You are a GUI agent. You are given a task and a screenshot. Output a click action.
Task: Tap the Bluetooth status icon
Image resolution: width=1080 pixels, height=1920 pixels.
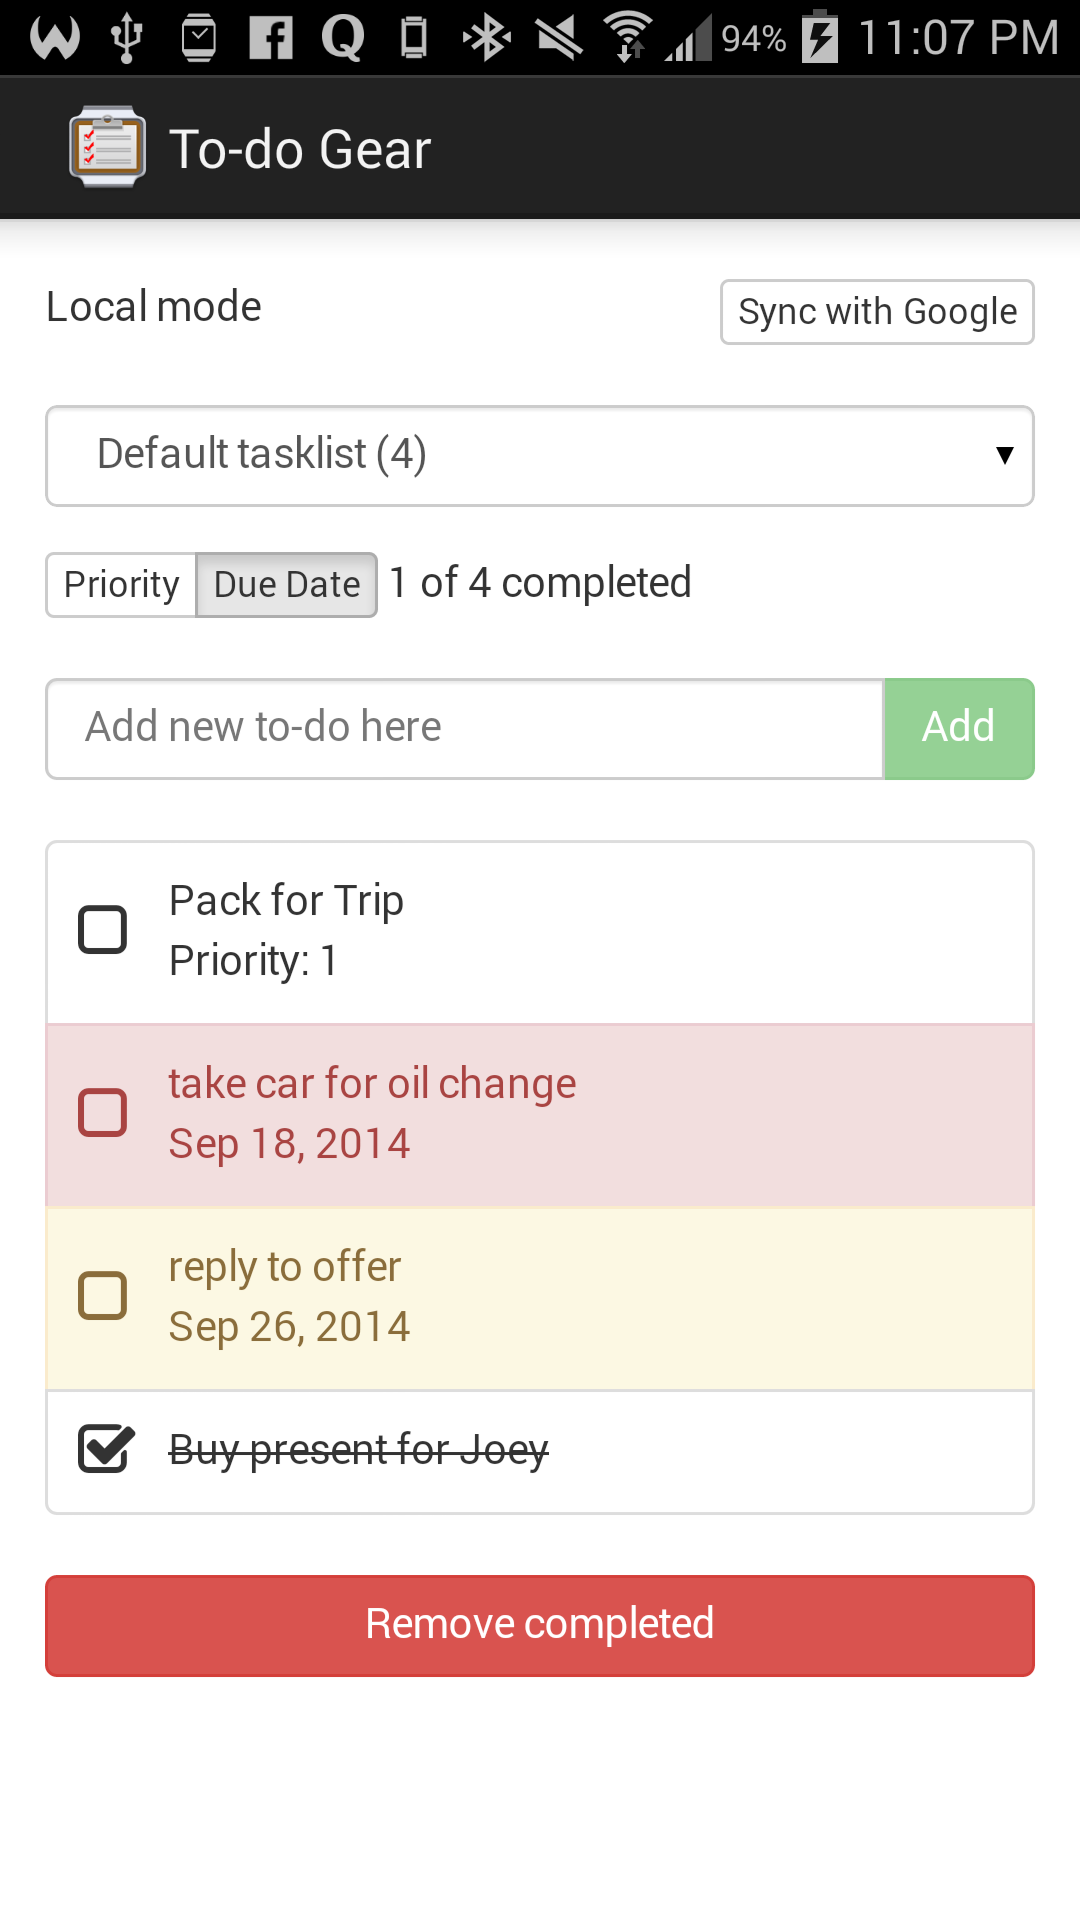tap(487, 38)
